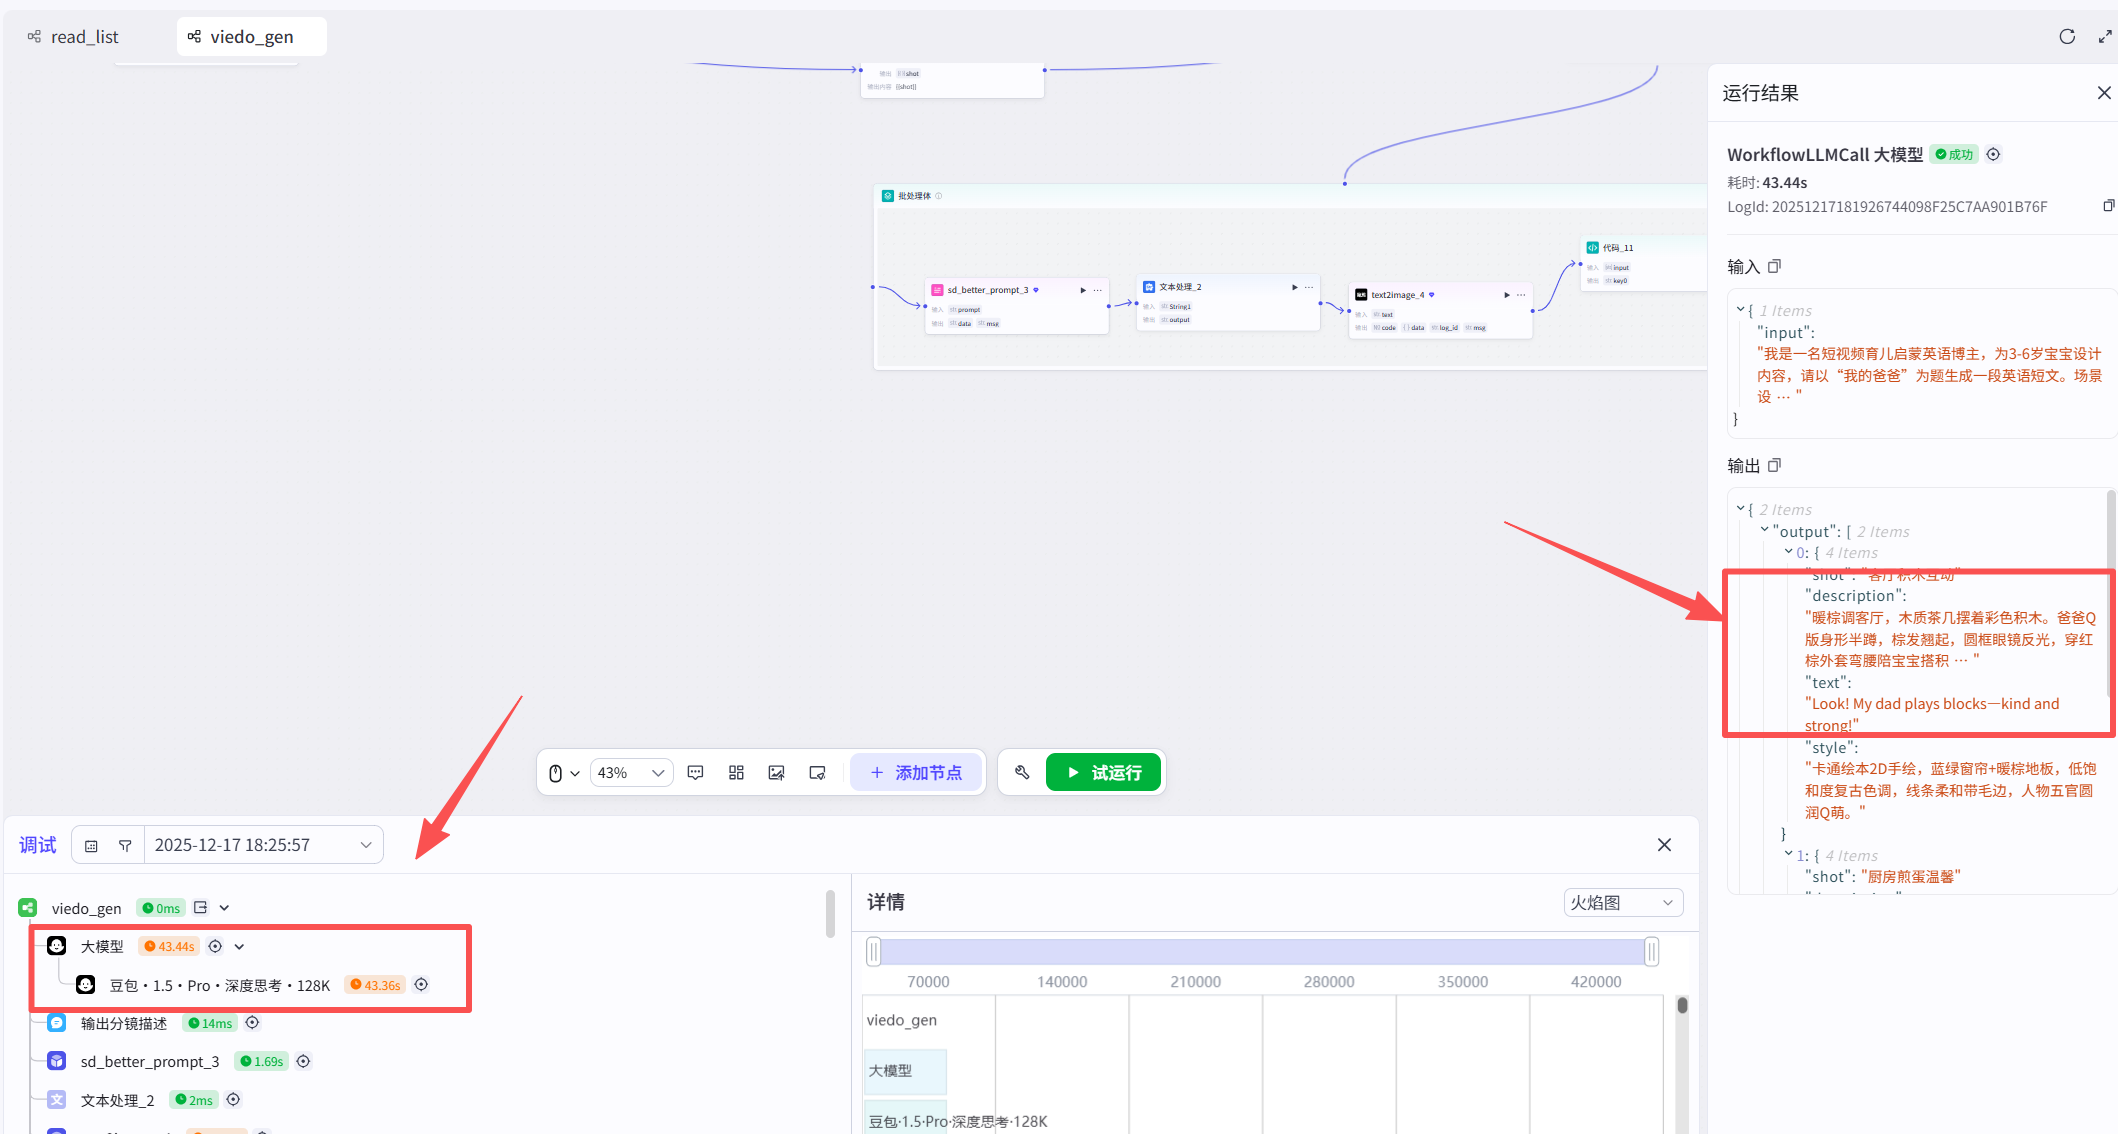
Task: Open the 43% zoom level dropdown
Action: point(631,773)
